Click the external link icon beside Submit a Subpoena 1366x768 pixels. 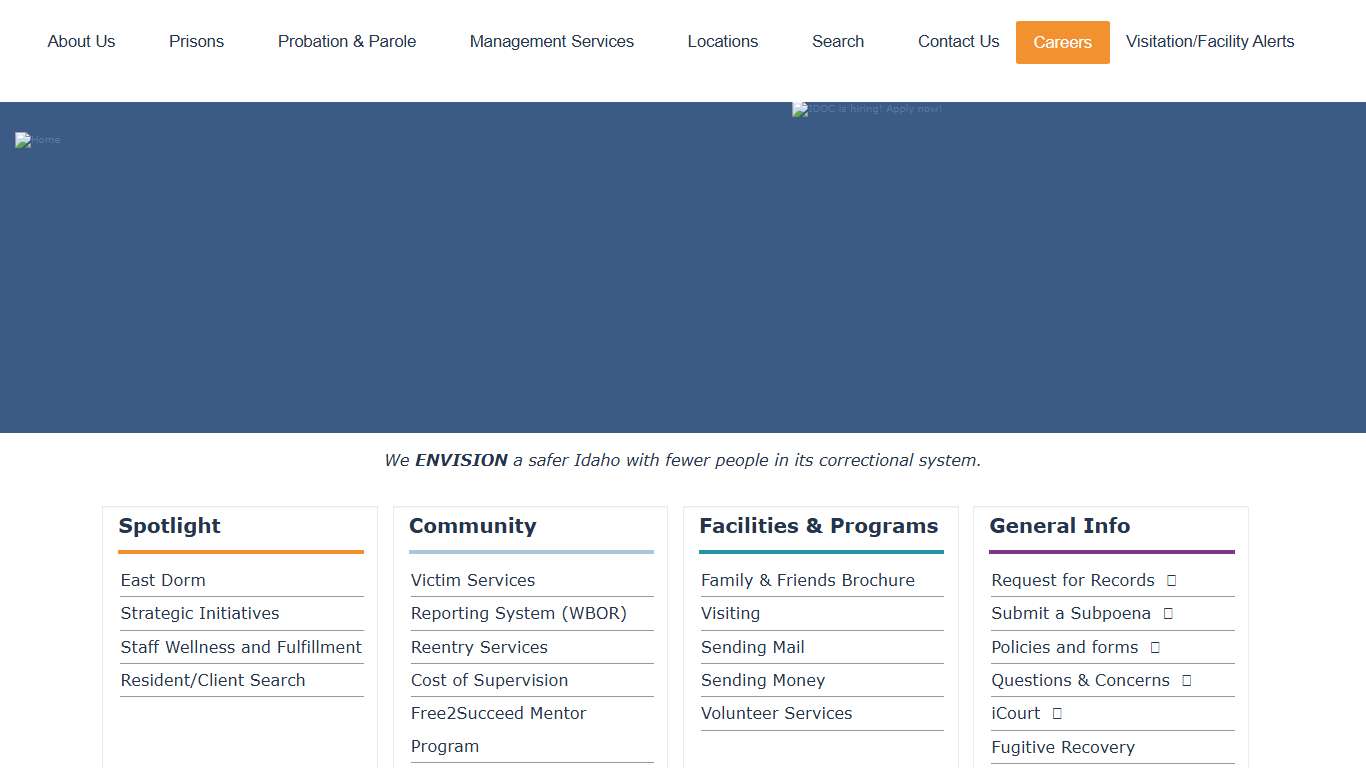[1167, 613]
